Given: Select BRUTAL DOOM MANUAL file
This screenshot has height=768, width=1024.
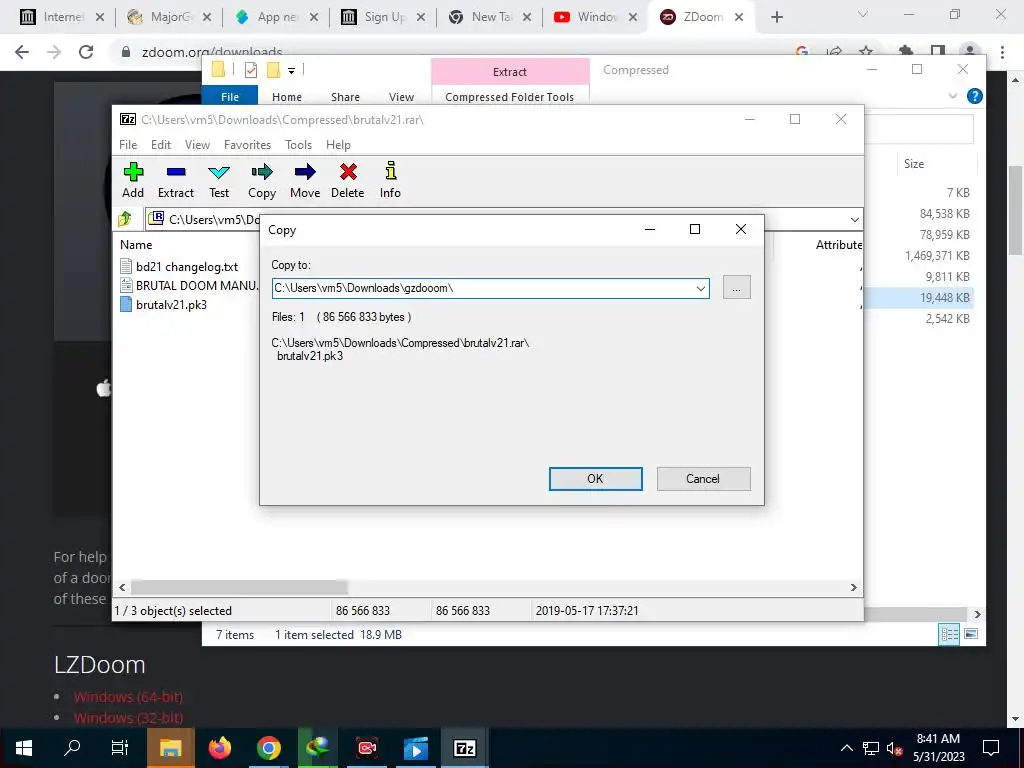Looking at the screenshot, I should tap(189, 285).
